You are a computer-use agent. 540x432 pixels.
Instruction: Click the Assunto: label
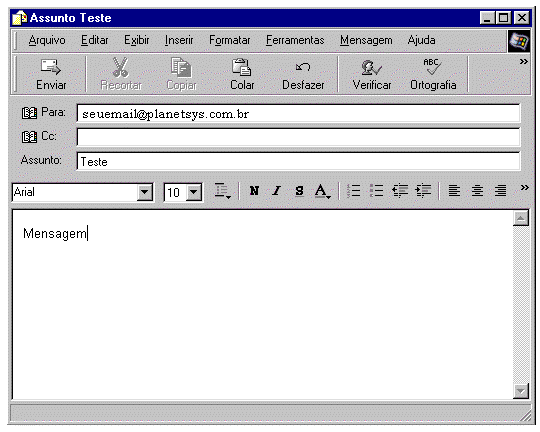[41, 160]
